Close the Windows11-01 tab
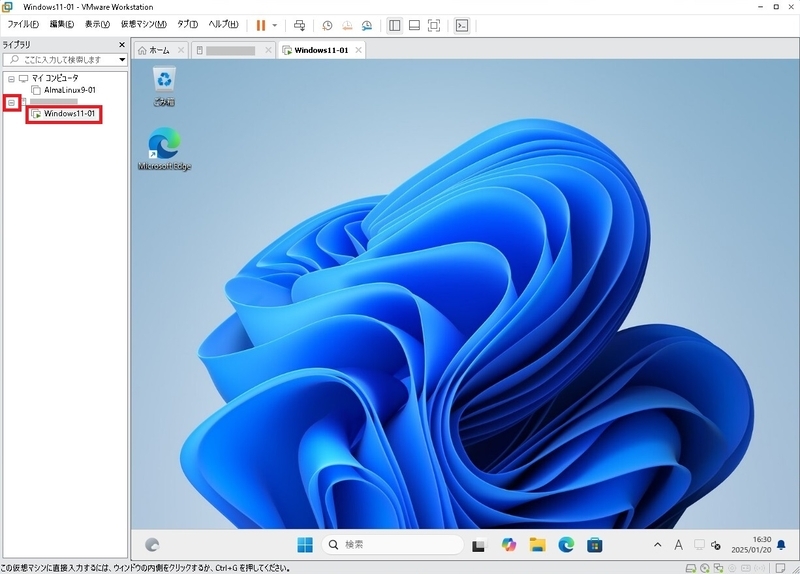 [359, 50]
